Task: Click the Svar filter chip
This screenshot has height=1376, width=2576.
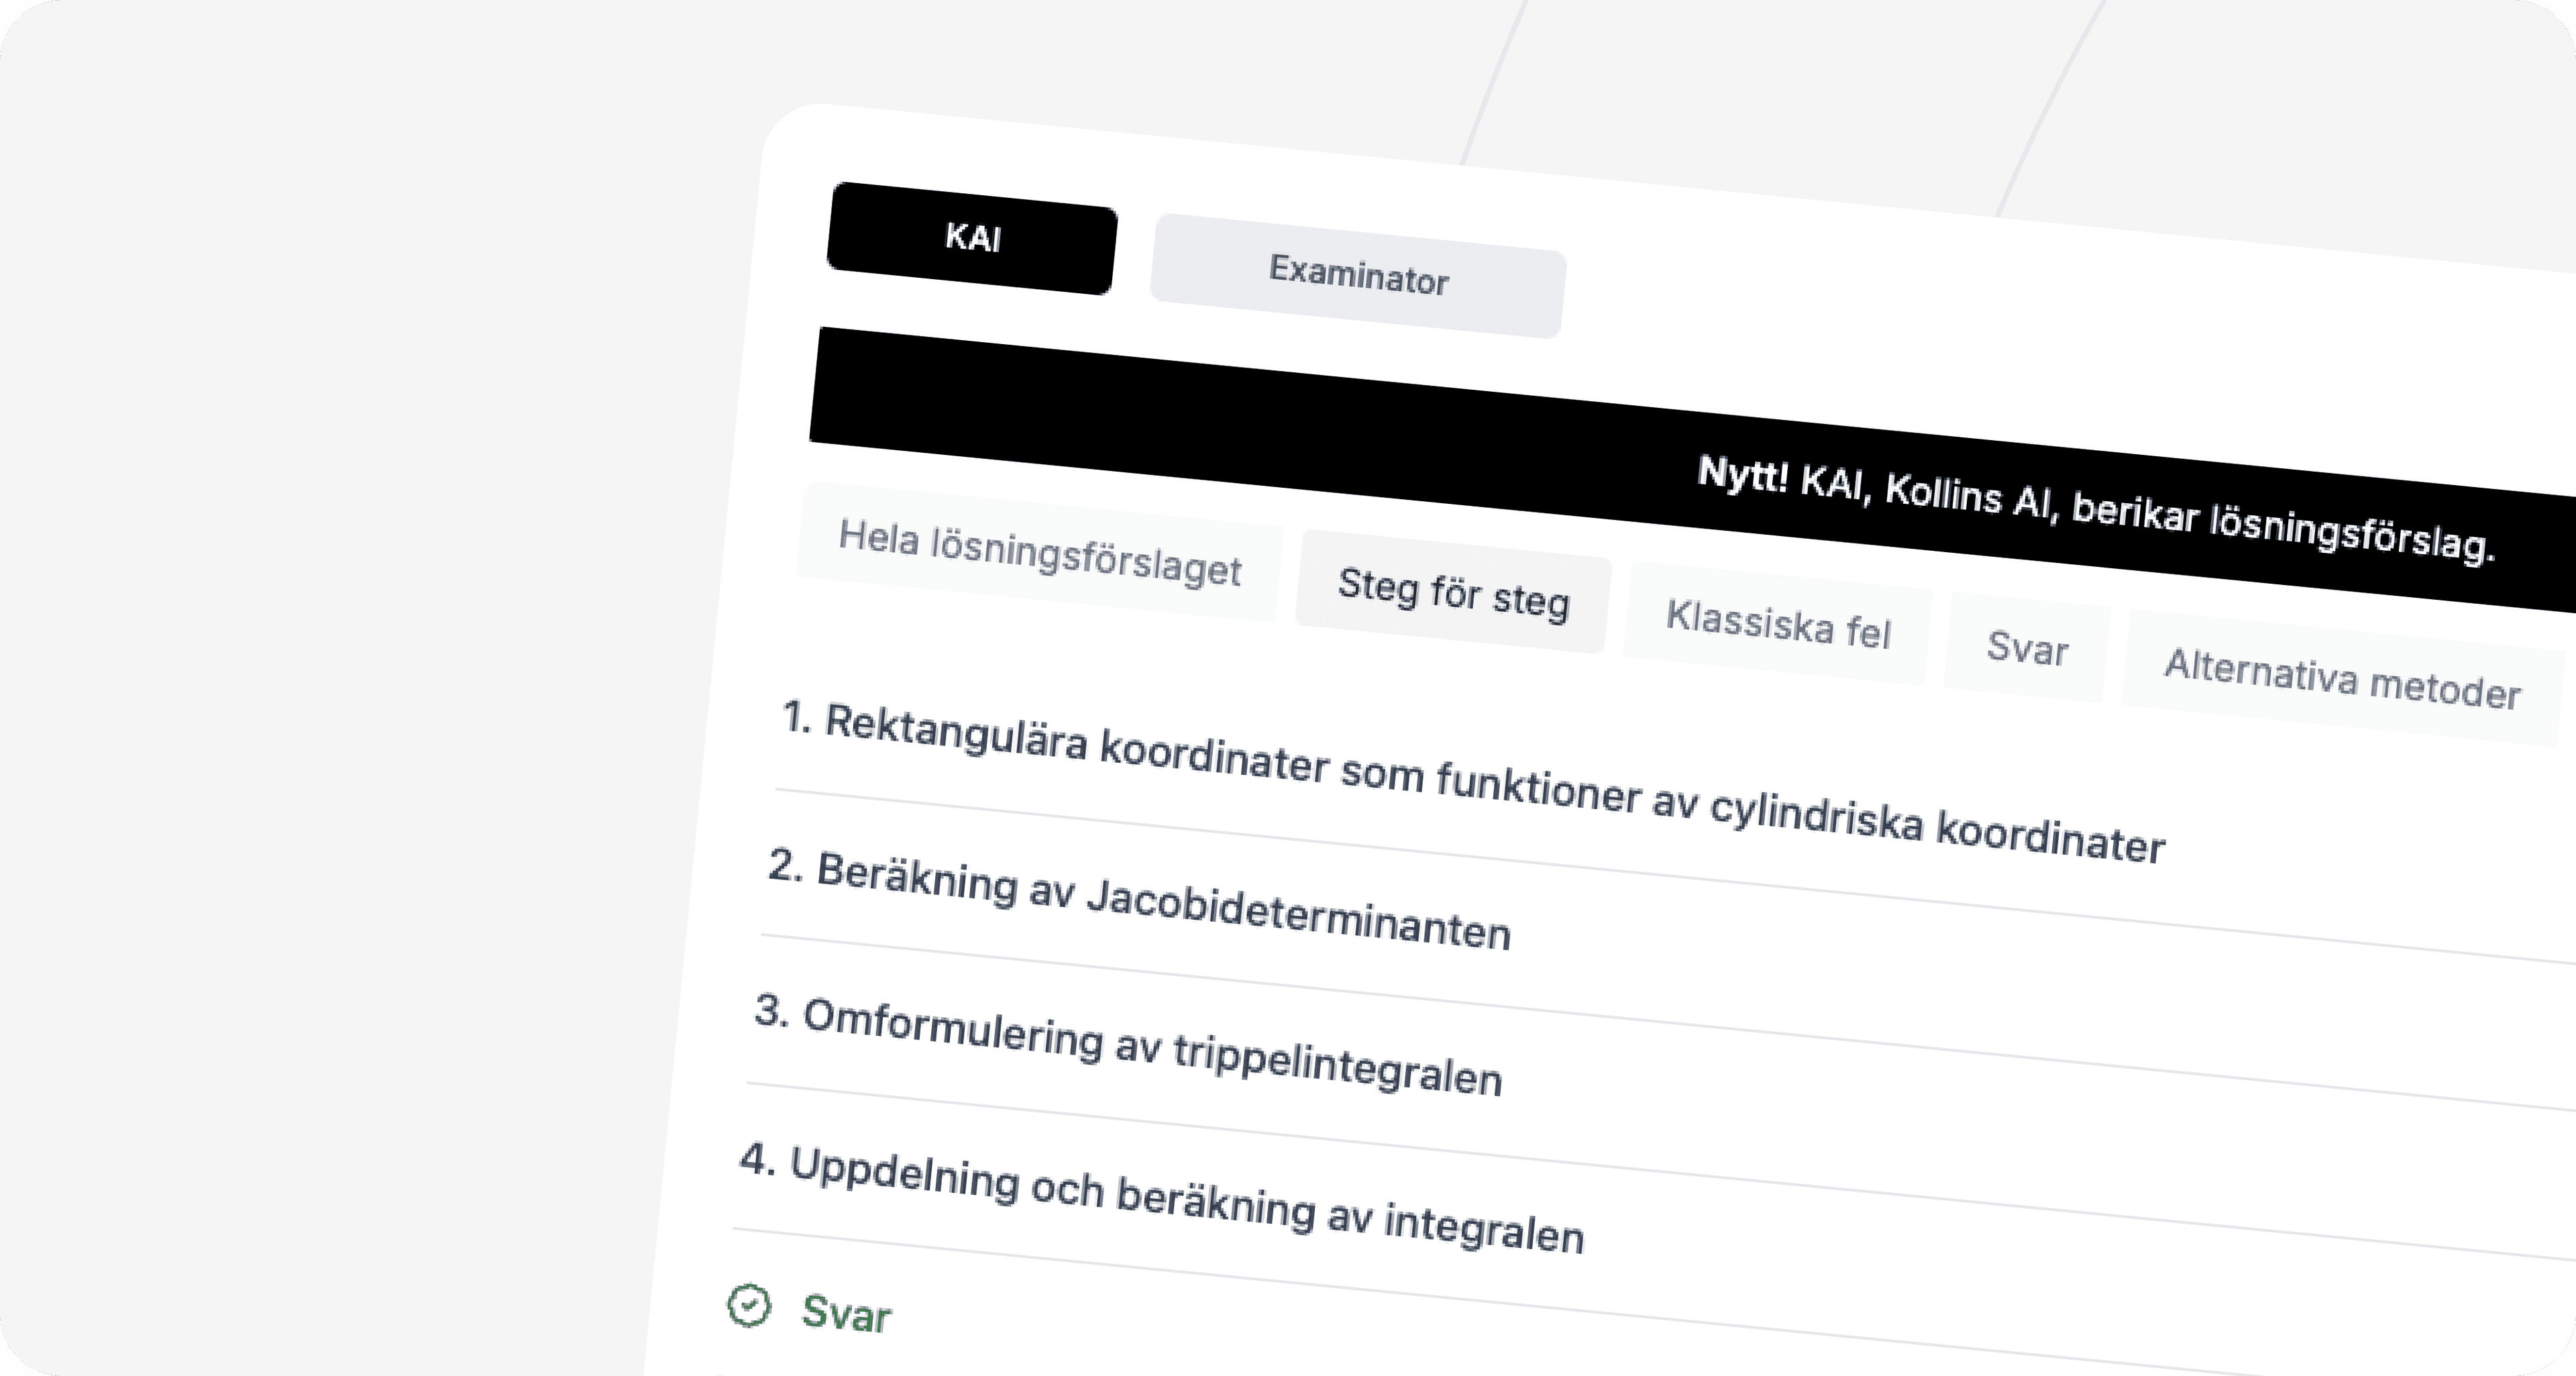Action: click(x=2027, y=648)
